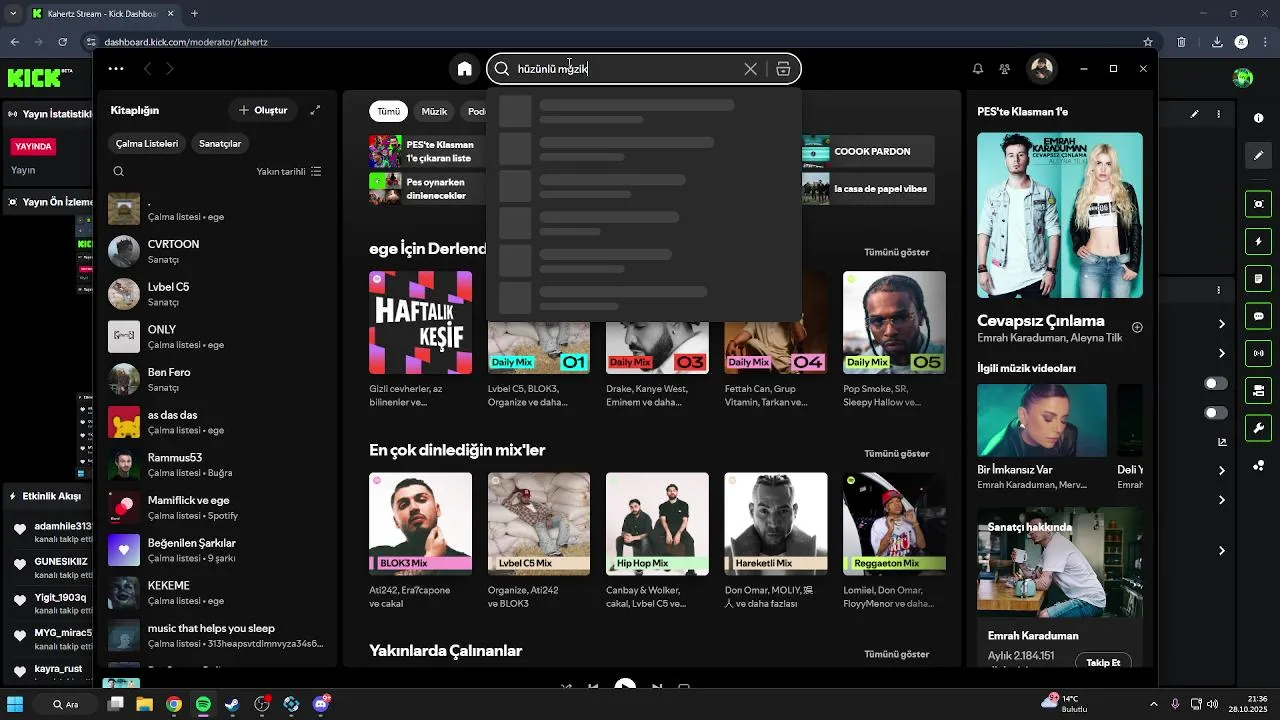Click Kick wrench tools sidebar icon

click(x=1258, y=428)
